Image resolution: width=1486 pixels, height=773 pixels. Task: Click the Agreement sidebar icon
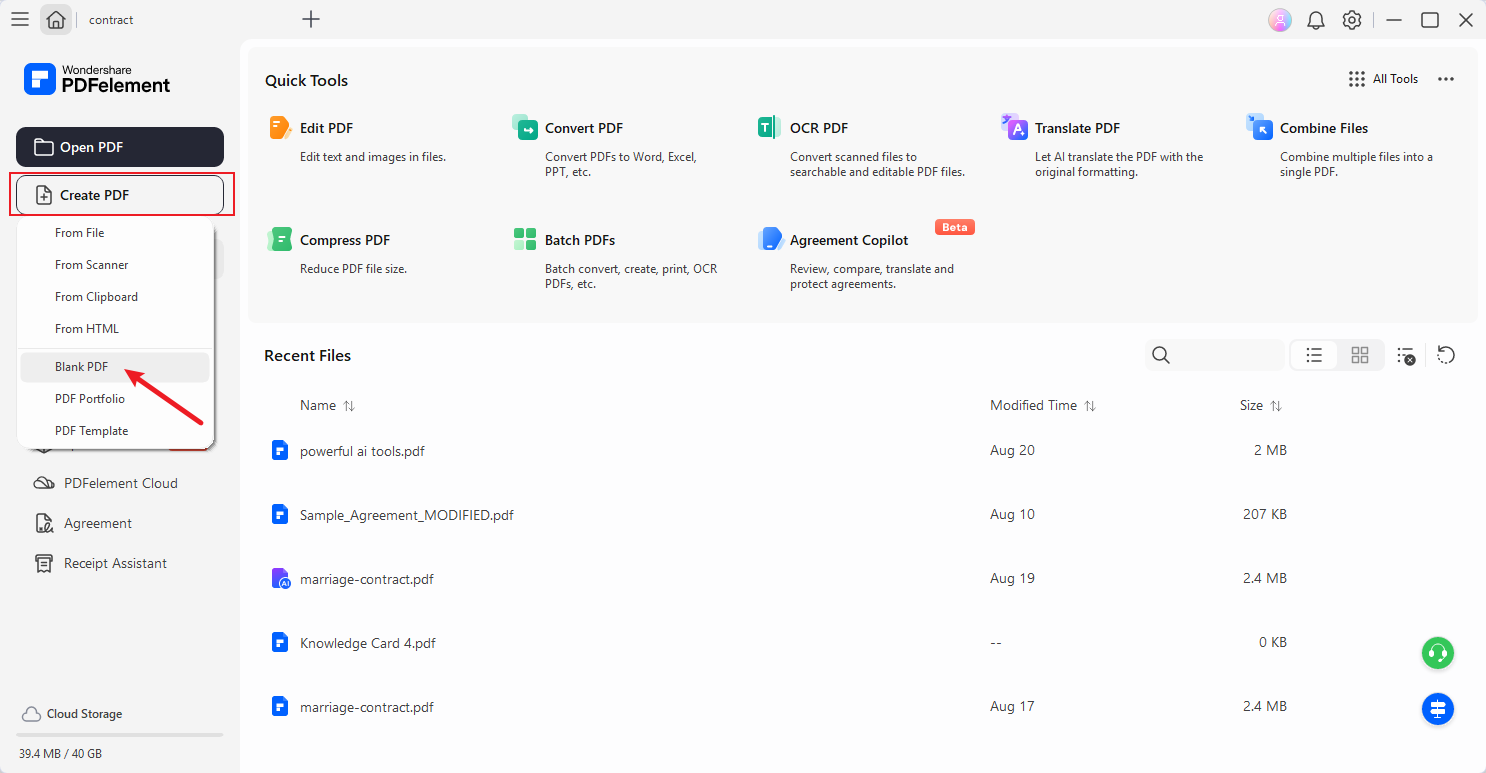click(44, 523)
